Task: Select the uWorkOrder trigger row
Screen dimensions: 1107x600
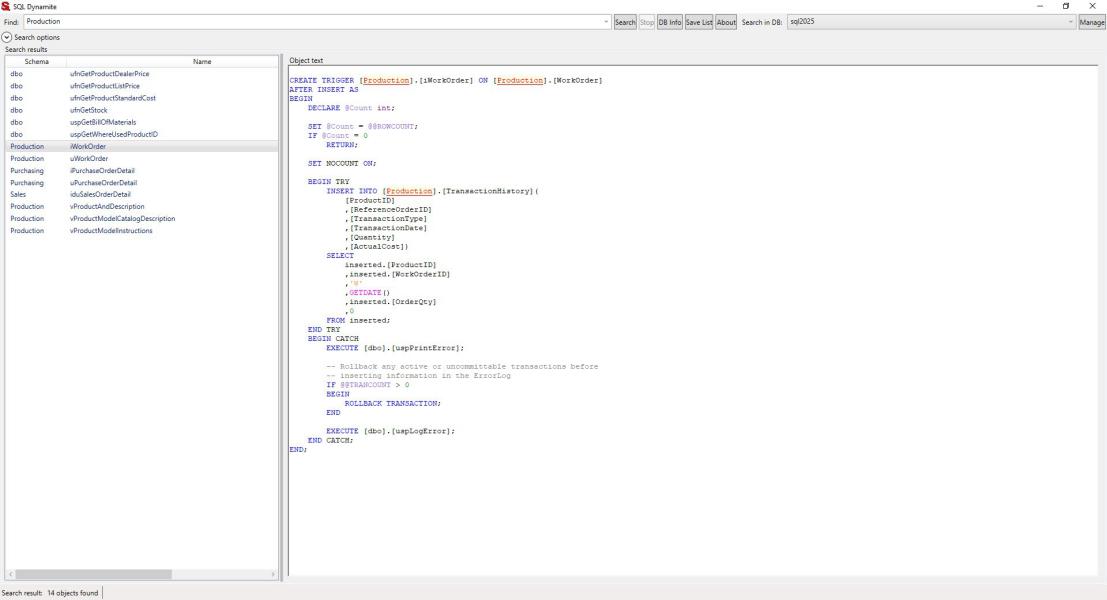Action: (x=89, y=158)
